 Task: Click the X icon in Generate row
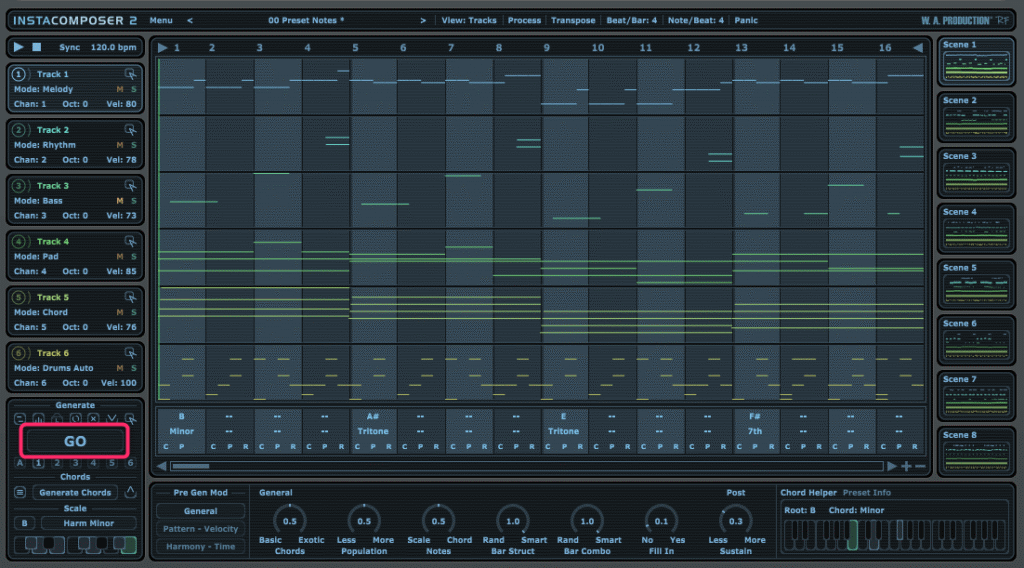[93, 418]
